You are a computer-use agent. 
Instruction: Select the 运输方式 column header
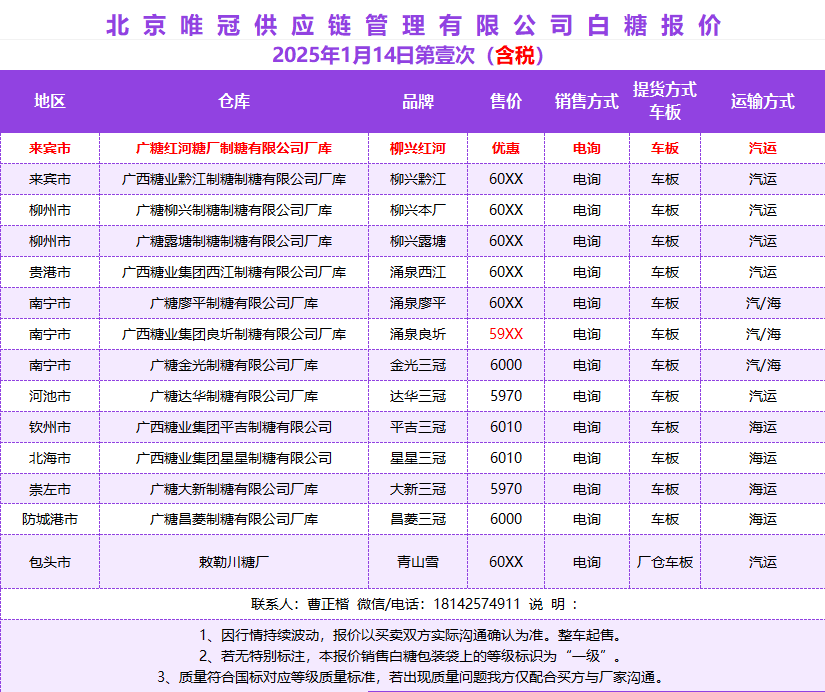[762, 101]
